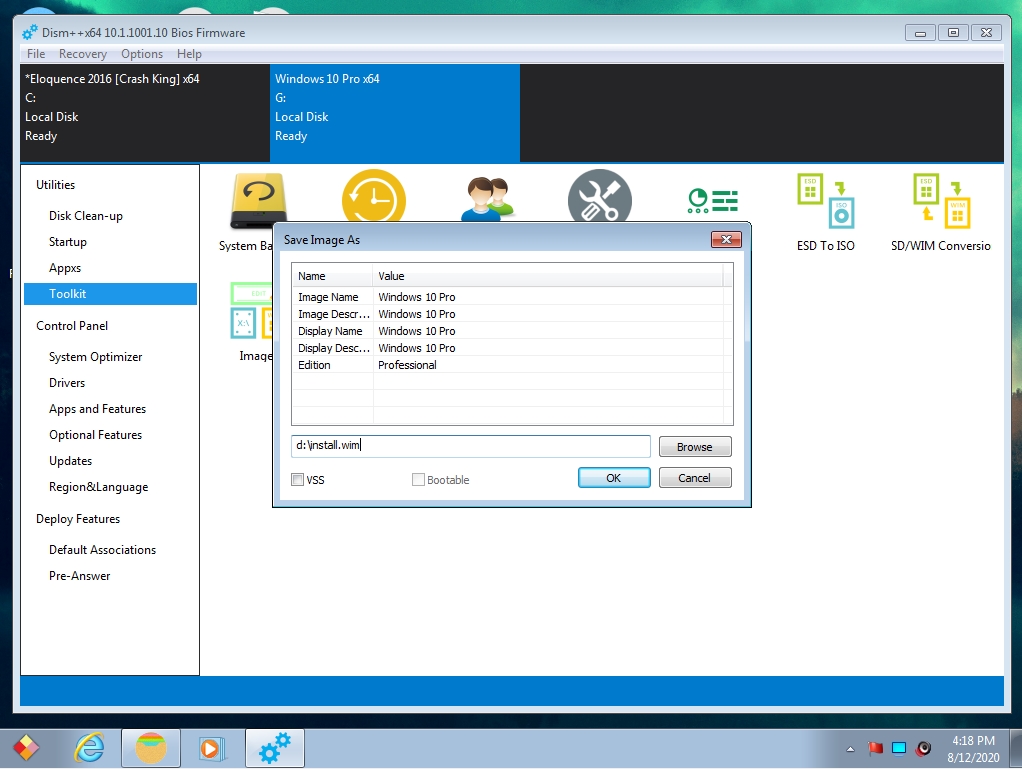The height and width of the screenshot is (769, 1022).
Task: Open the user accounts icon in Toolkit
Action: pyautogui.click(x=488, y=198)
